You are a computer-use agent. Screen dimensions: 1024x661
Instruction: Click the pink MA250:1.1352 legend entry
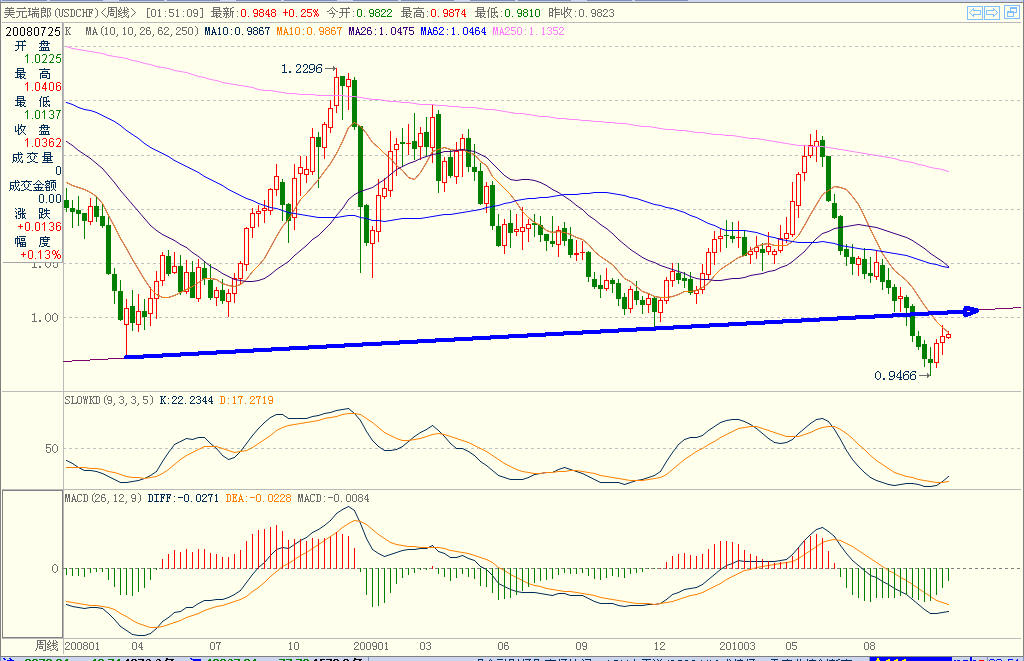(528, 31)
